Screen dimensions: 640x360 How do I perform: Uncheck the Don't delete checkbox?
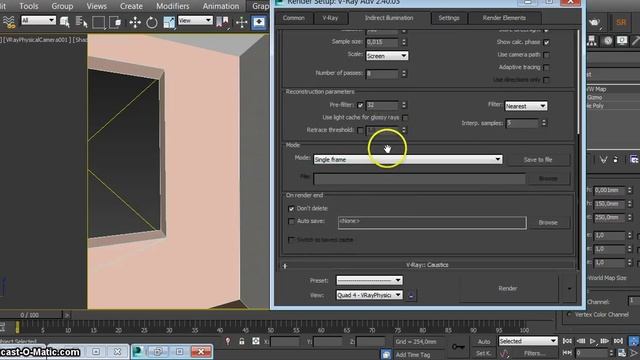coord(291,209)
